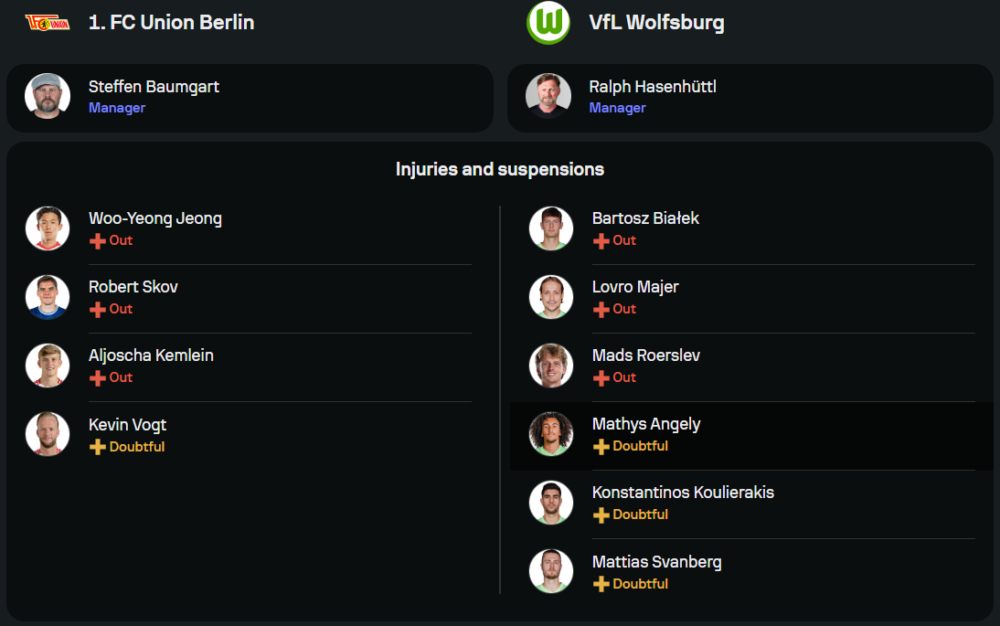Click Konstantinos Koulierakis's player avatar
The width and height of the screenshot is (1000, 626).
[x=551, y=503]
